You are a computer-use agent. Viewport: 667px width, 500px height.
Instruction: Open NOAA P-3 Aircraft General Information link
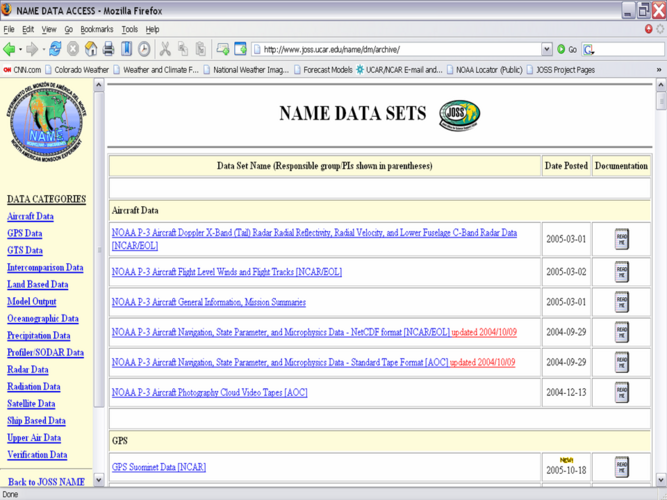208,302
